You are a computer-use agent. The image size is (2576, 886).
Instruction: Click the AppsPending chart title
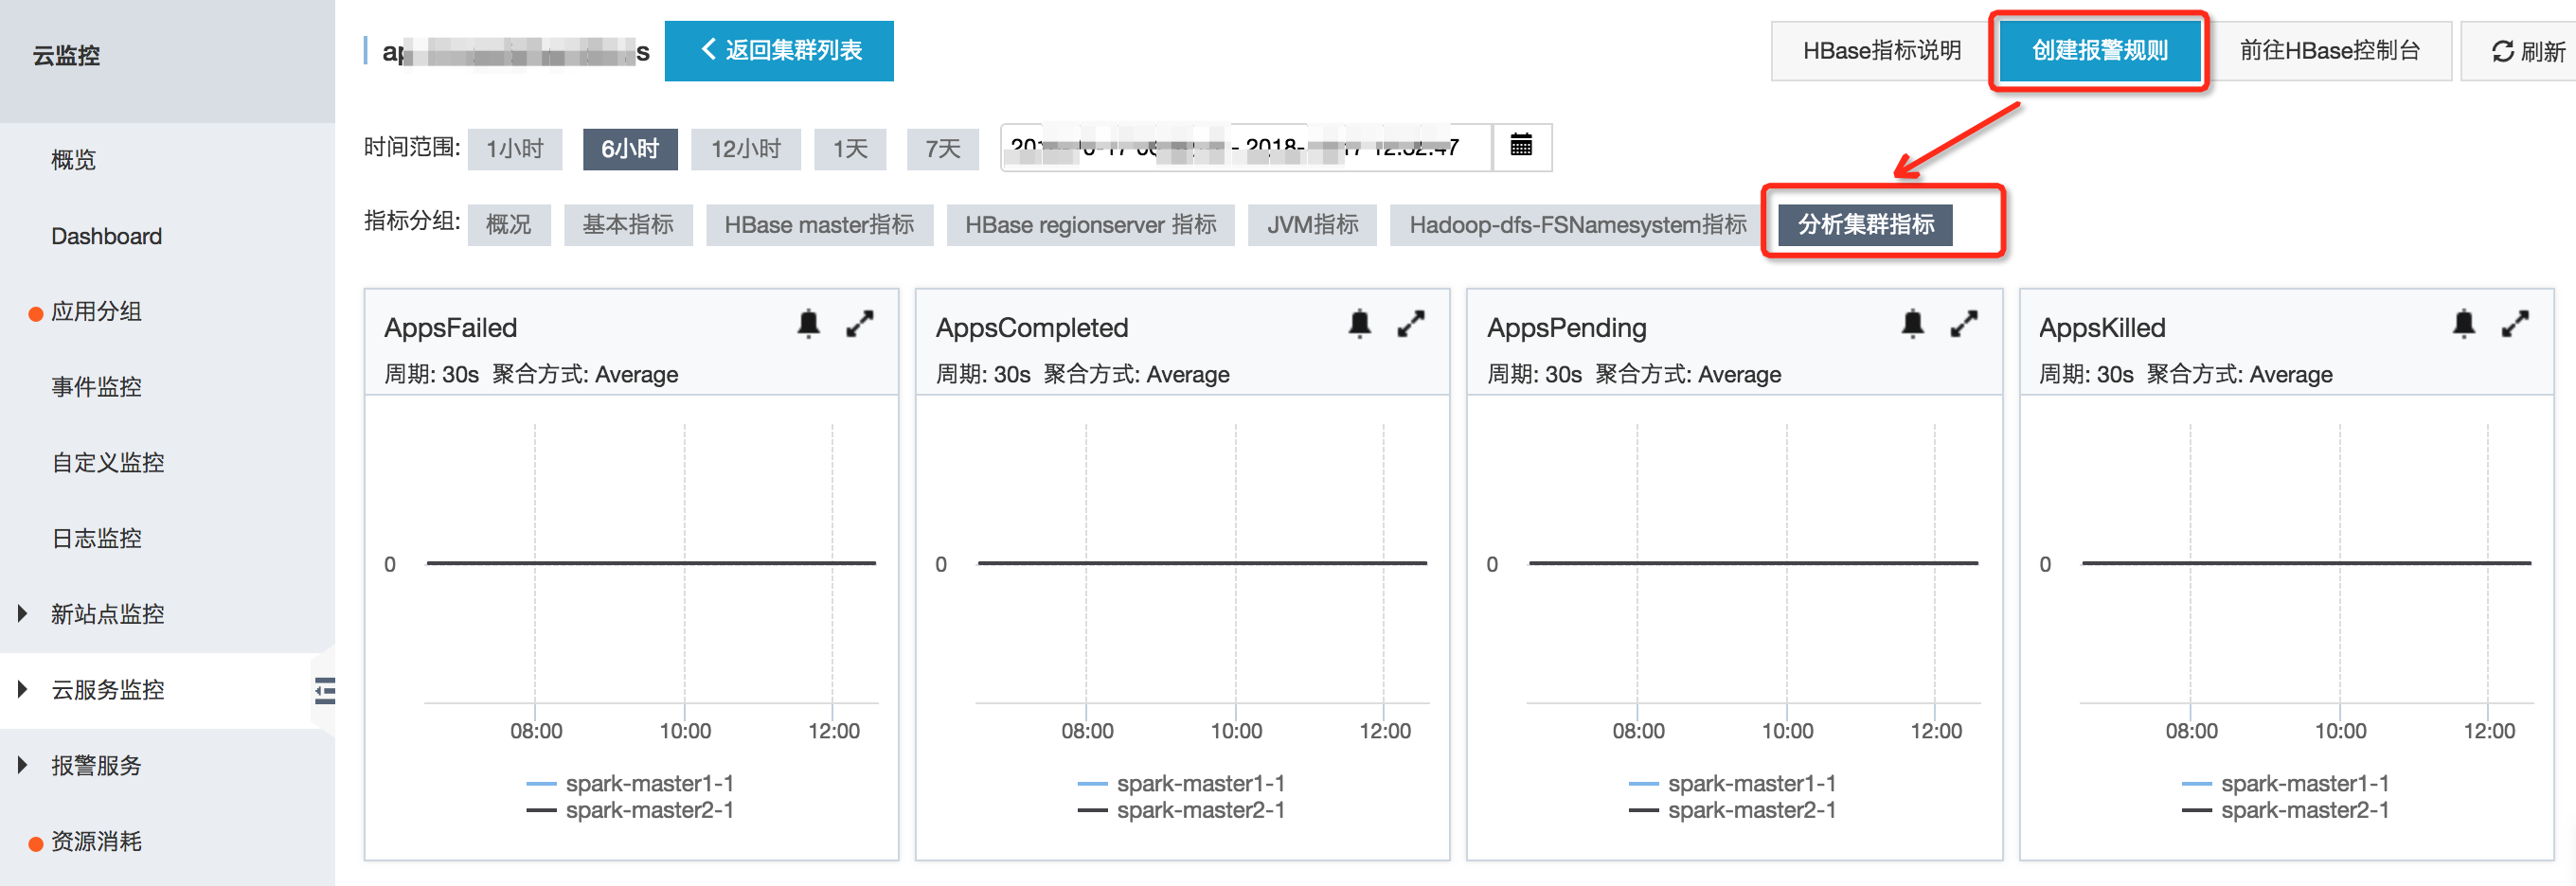pyautogui.click(x=1567, y=328)
